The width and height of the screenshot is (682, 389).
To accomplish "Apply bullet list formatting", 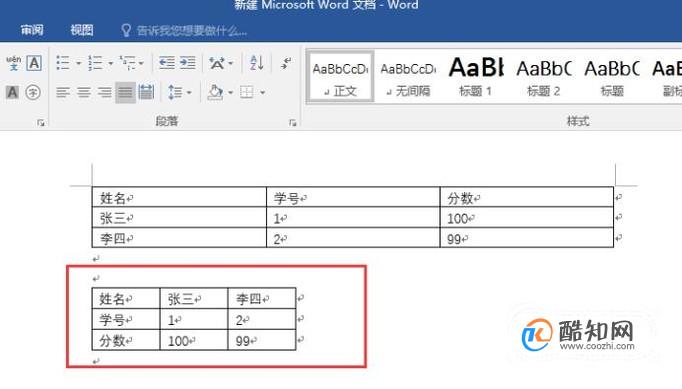I will [63, 63].
